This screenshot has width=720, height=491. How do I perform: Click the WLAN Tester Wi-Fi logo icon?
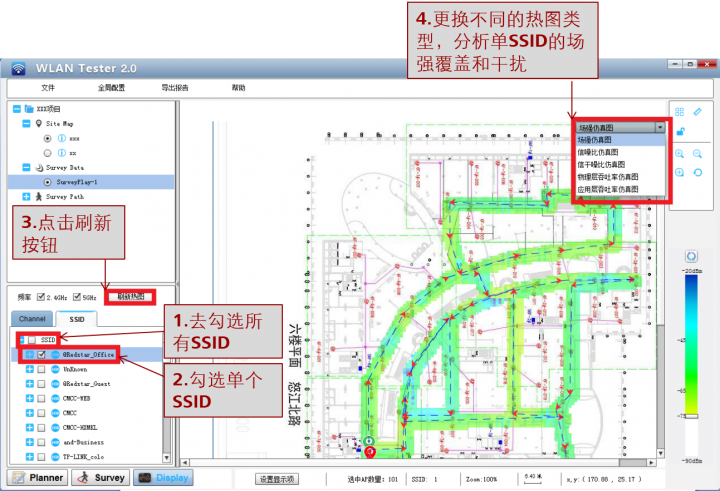tap(18, 68)
